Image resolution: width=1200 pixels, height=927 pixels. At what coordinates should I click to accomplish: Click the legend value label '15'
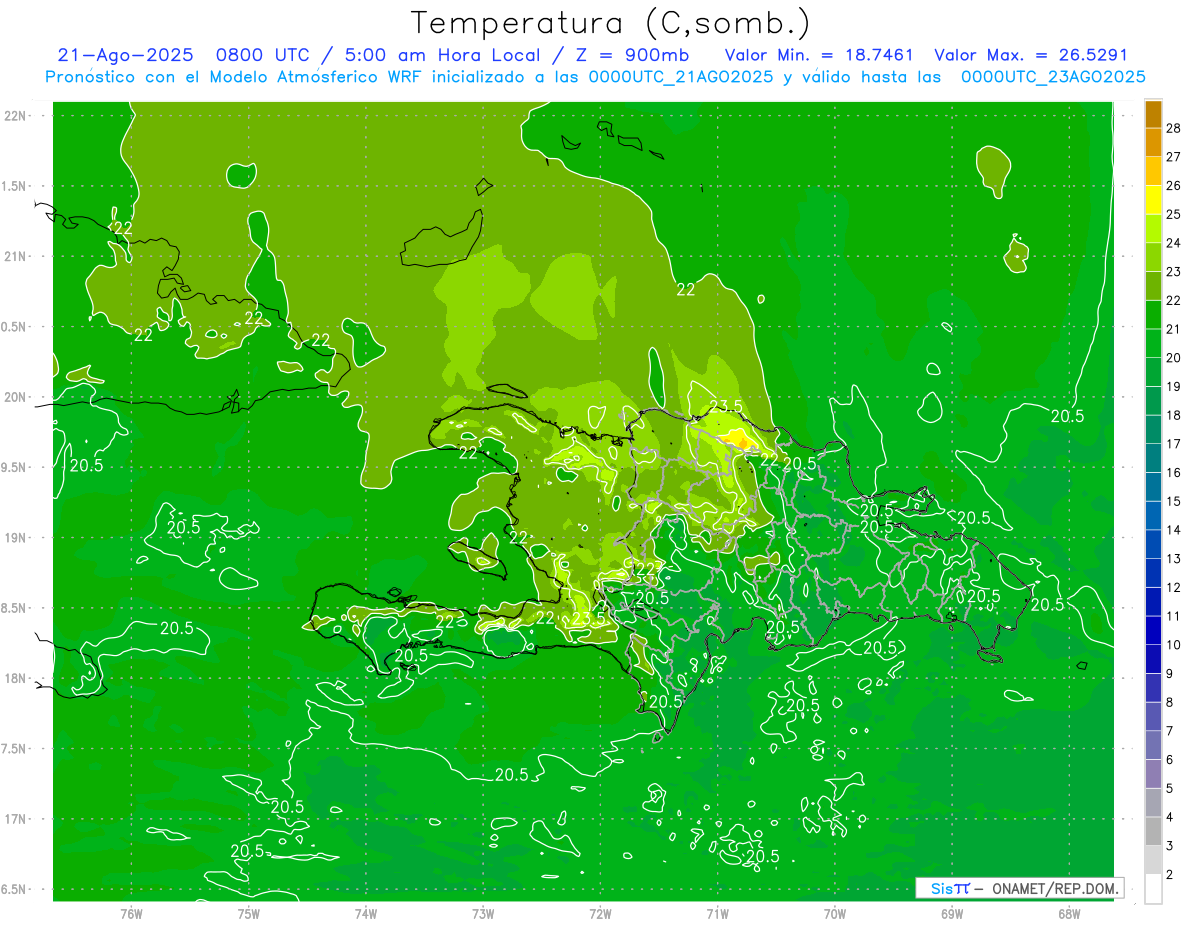[x=1173, y=501]
